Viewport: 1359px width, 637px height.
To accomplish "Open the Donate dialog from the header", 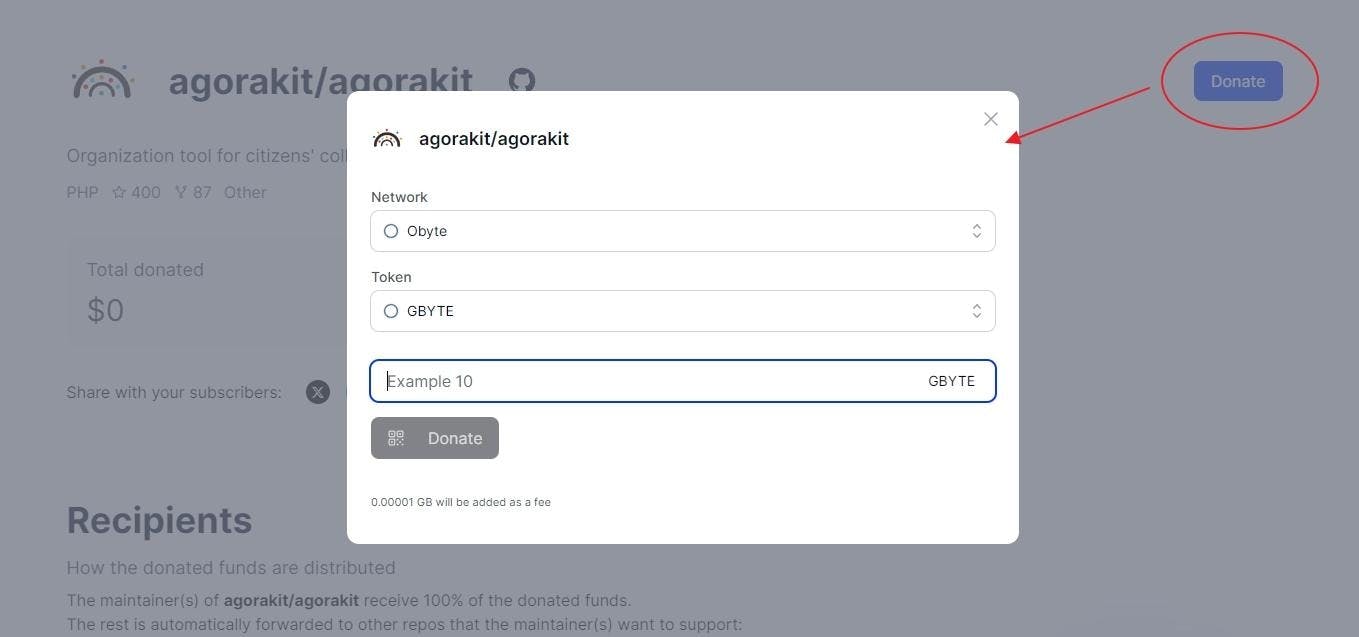I will (x=1238, y=81).
